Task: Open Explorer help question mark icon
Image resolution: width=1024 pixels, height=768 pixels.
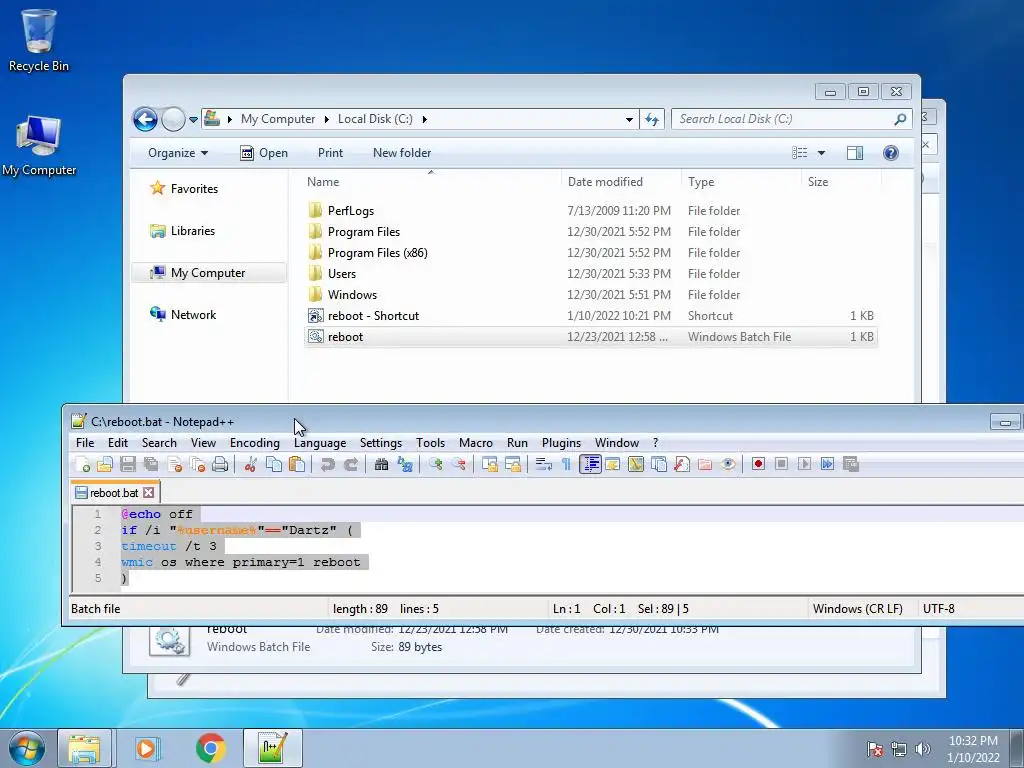Action: 891,153
